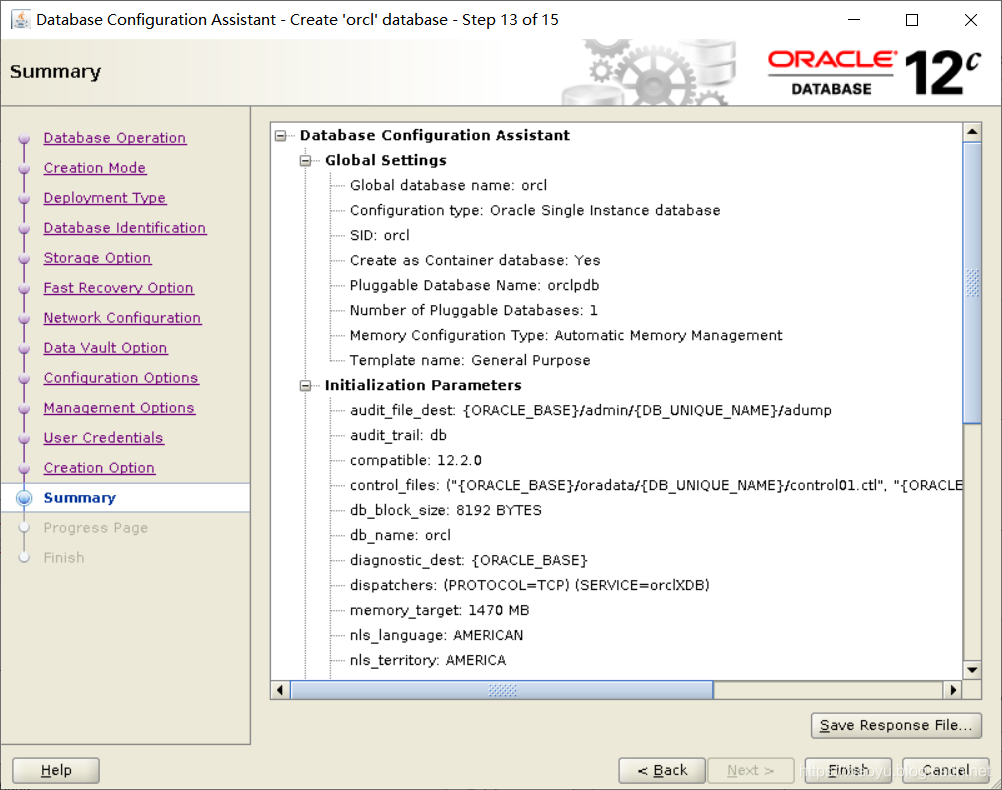Click the vertical scrollbar up arrow
The height and width of the screenshot is (790, 1002).
[972, 132]
